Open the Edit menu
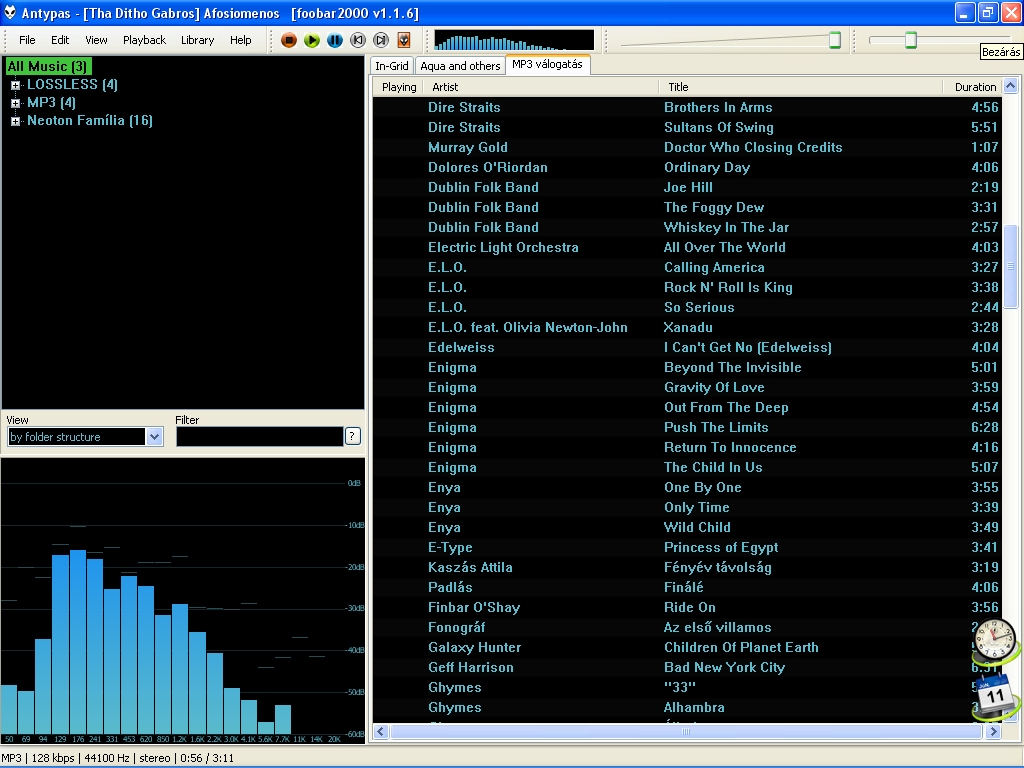 coord(60,40)
